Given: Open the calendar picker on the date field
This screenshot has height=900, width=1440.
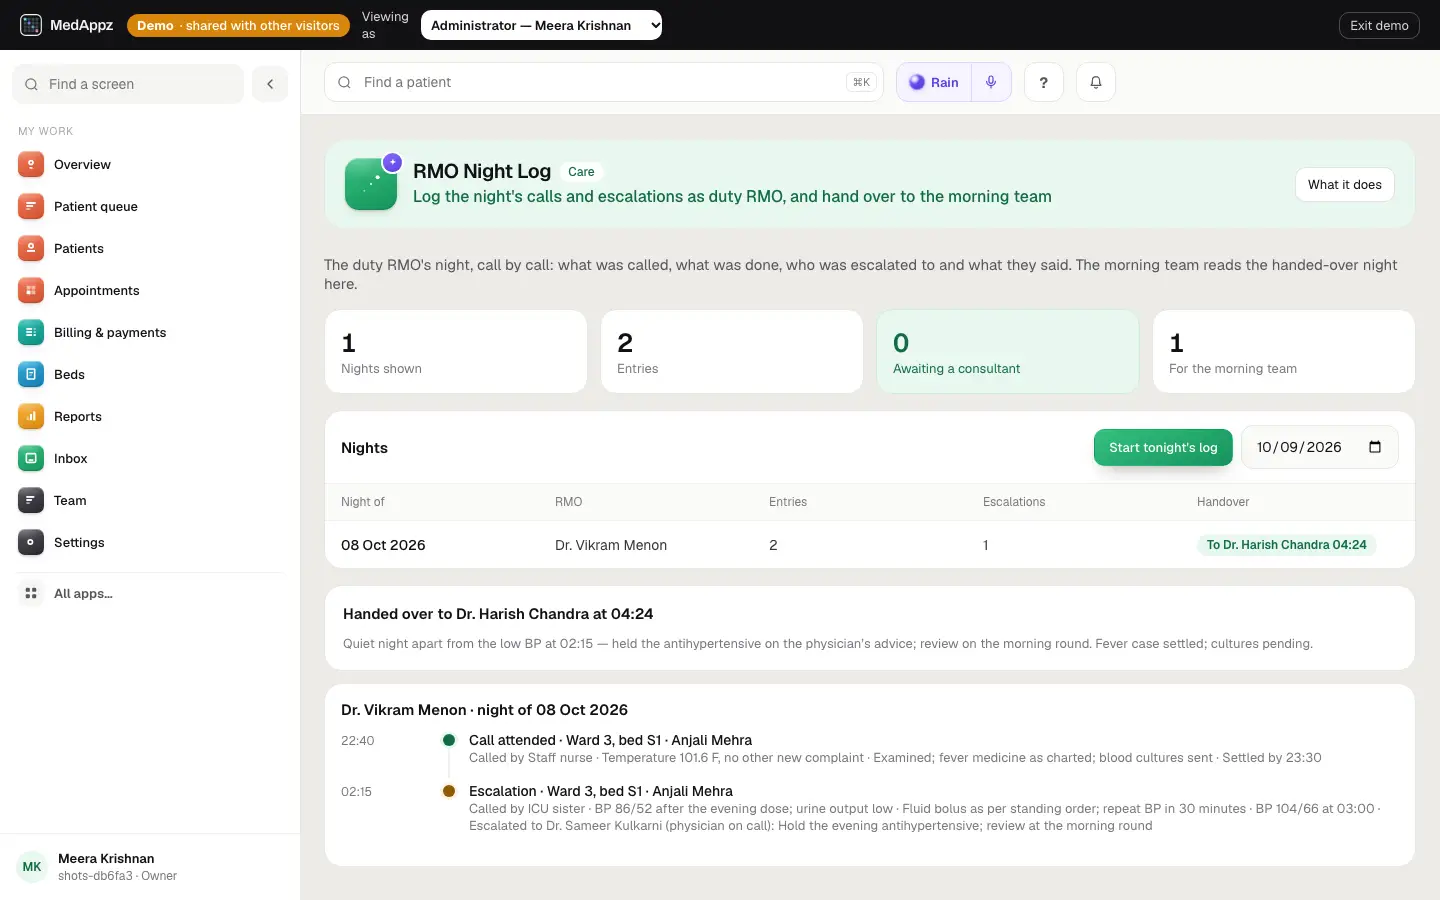Looking at the screenshot, I should [1375, 447].
